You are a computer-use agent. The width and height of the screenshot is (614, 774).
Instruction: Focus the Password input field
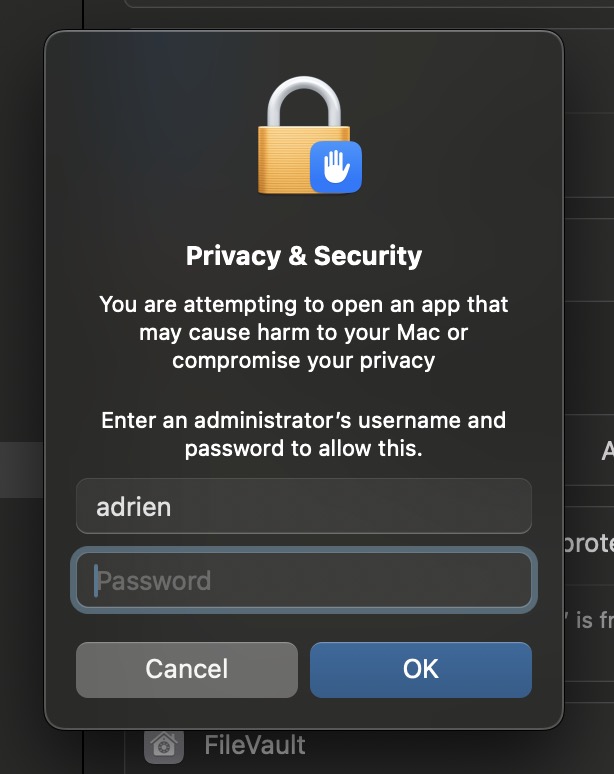point(304,580)
